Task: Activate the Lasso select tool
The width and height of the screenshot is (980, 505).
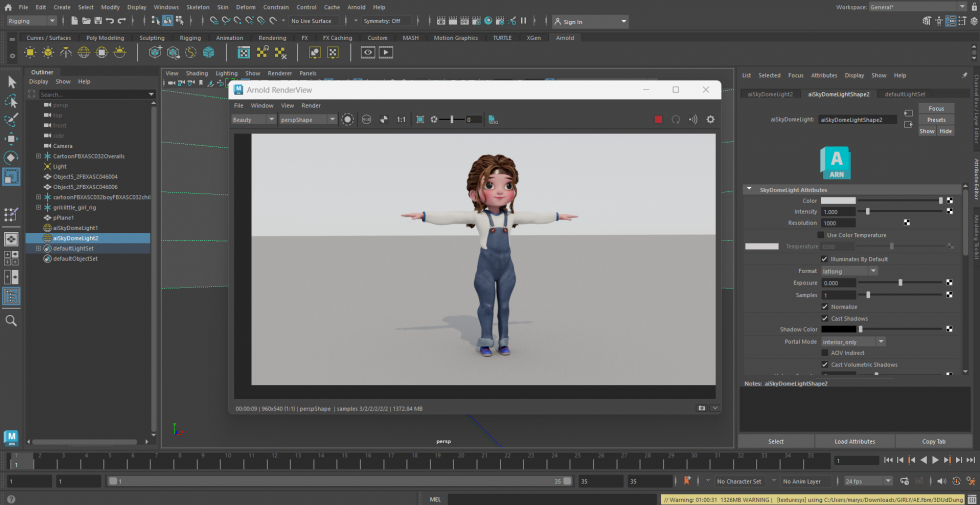Action: tap(11, 101)
